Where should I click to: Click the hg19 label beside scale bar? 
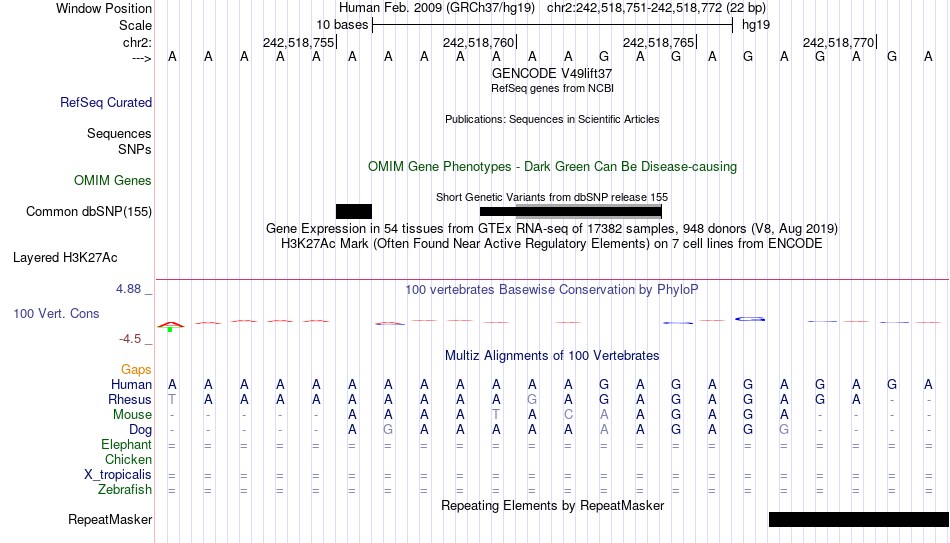coord(756,25)
